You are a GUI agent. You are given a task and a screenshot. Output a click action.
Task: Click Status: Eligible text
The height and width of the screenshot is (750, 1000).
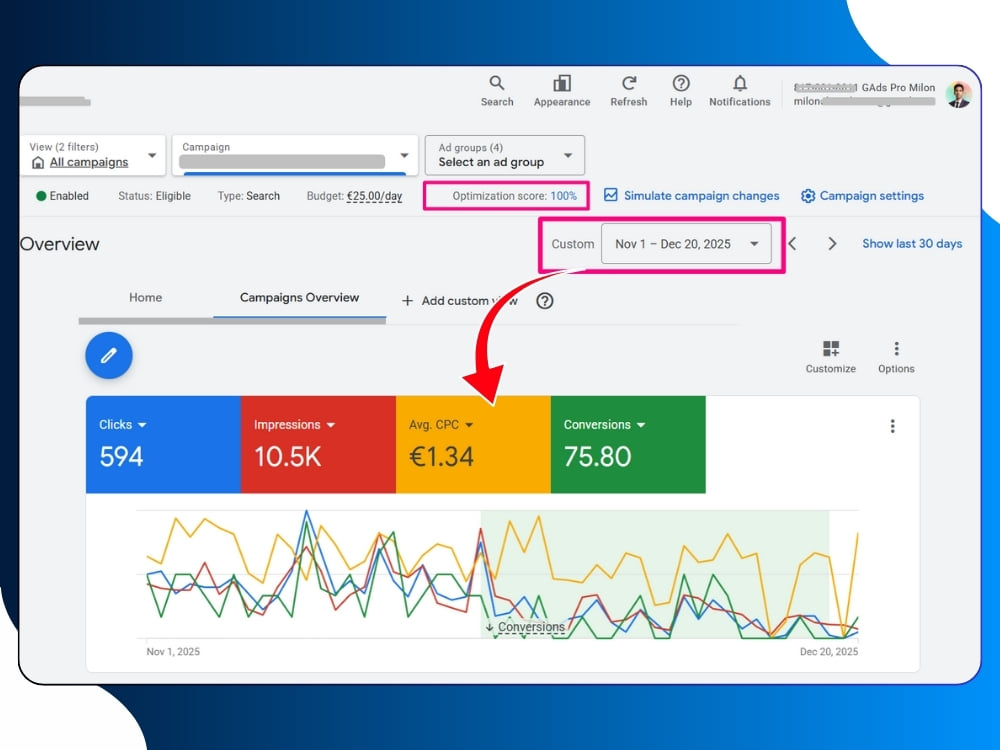pyautogui.click(x=154, y=196)
